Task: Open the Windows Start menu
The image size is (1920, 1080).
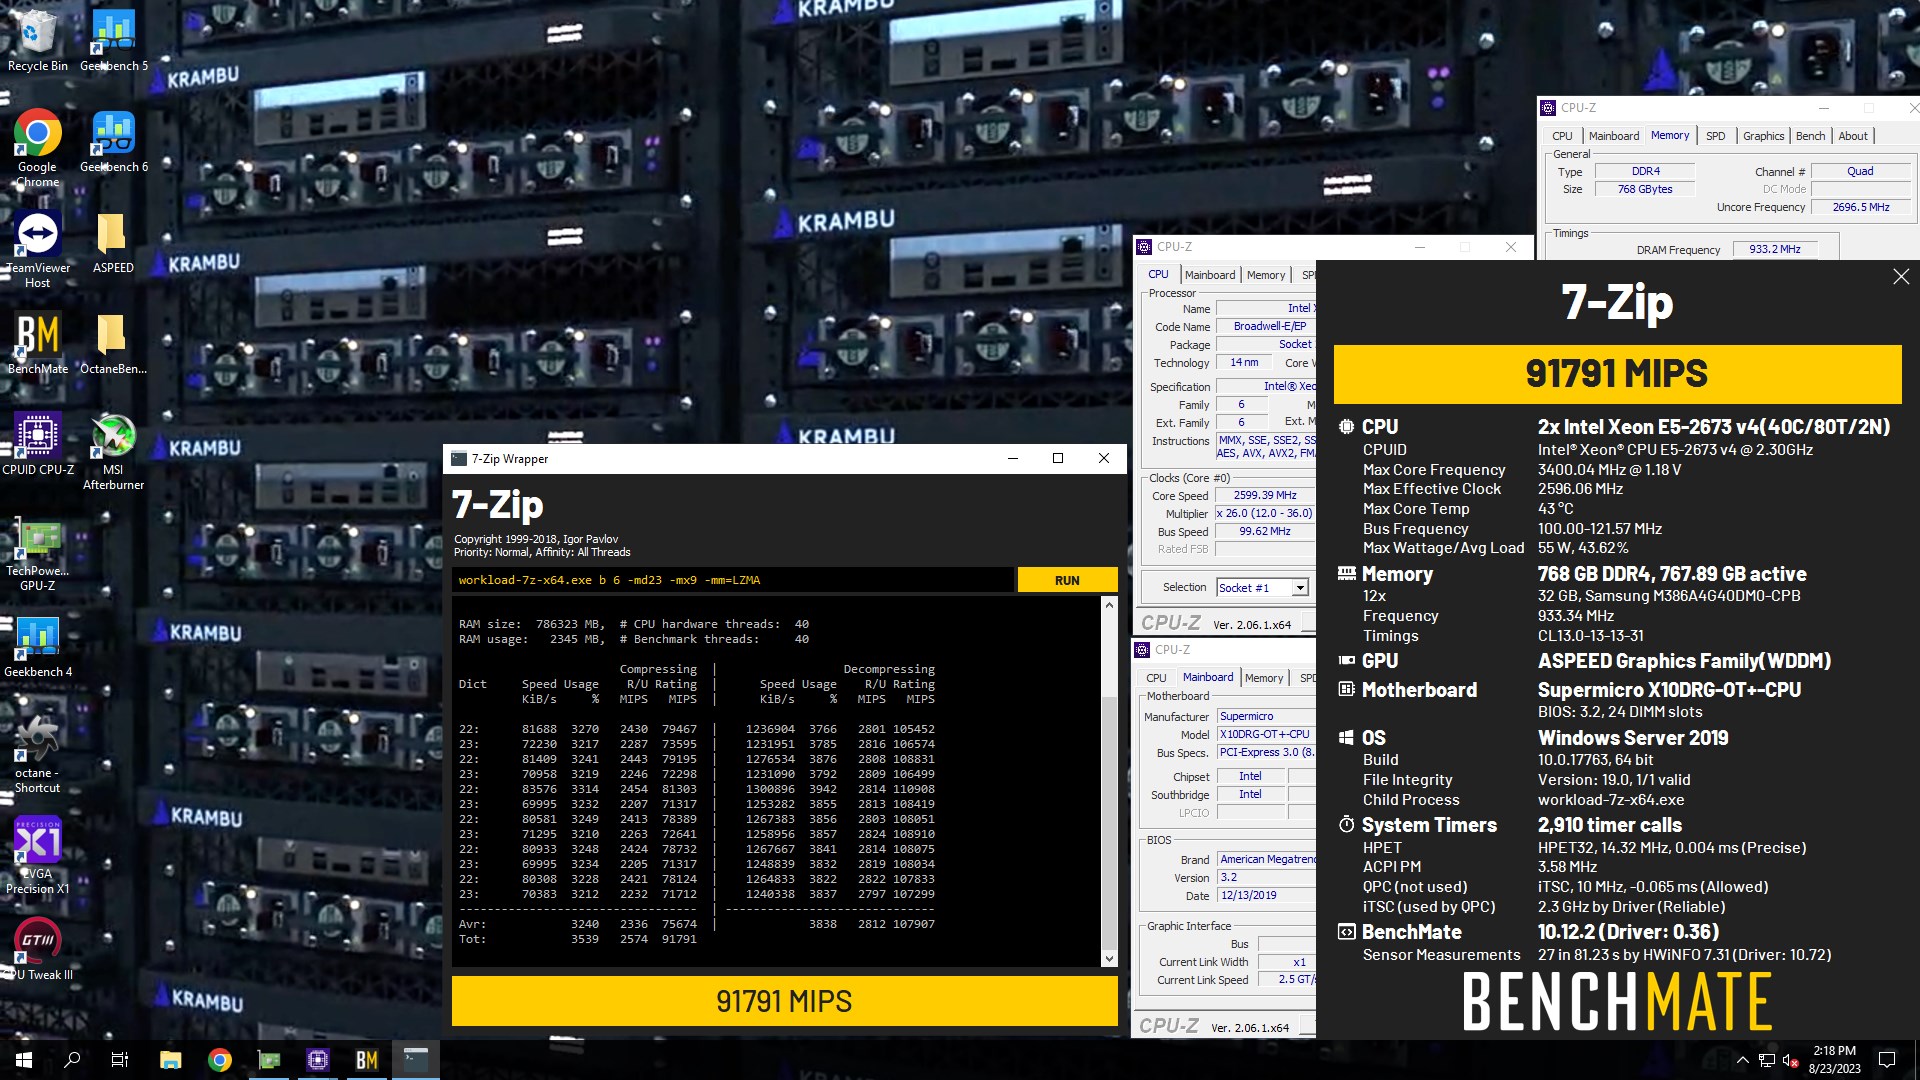Action: point(24,1060)
